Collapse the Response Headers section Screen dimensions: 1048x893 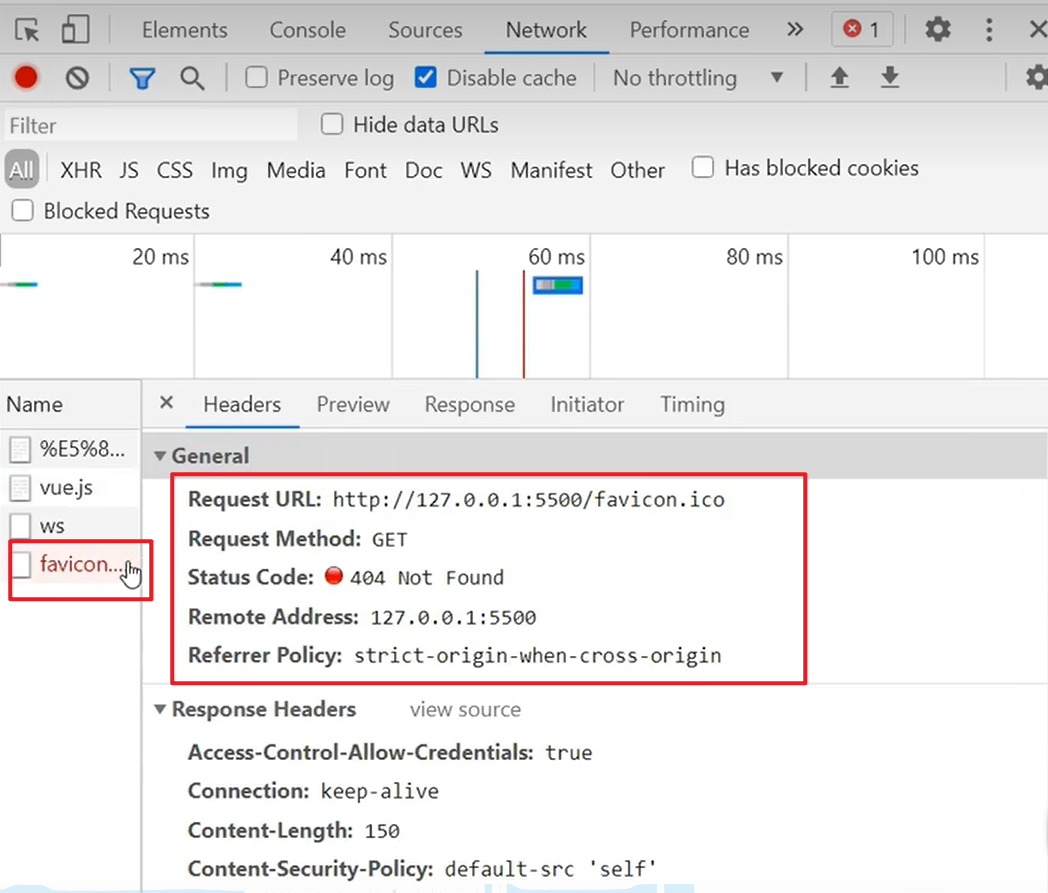(x=160, y=710)
